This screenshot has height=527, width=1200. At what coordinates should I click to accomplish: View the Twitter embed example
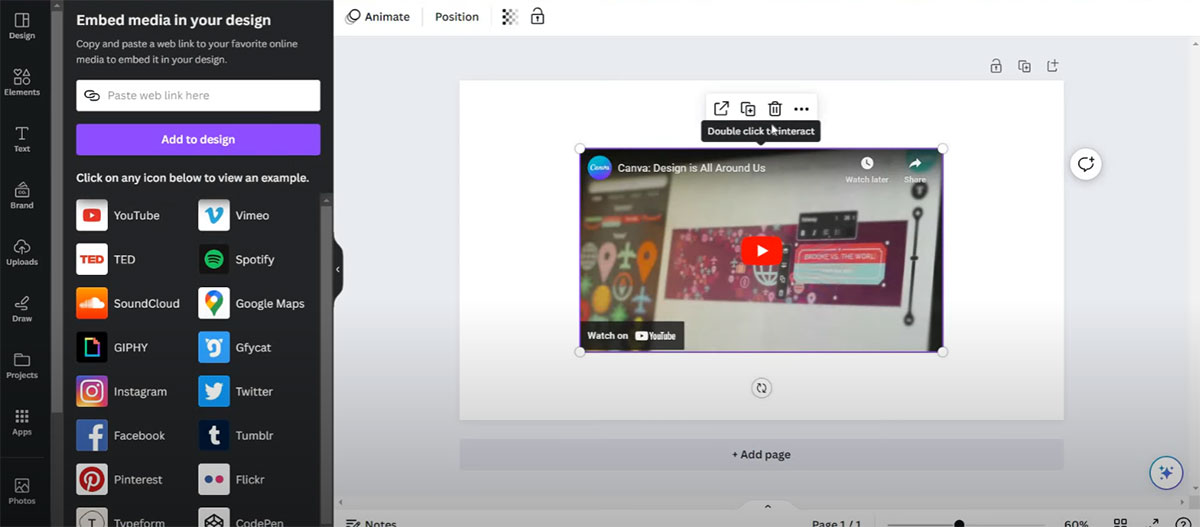(x=236, y=391)
